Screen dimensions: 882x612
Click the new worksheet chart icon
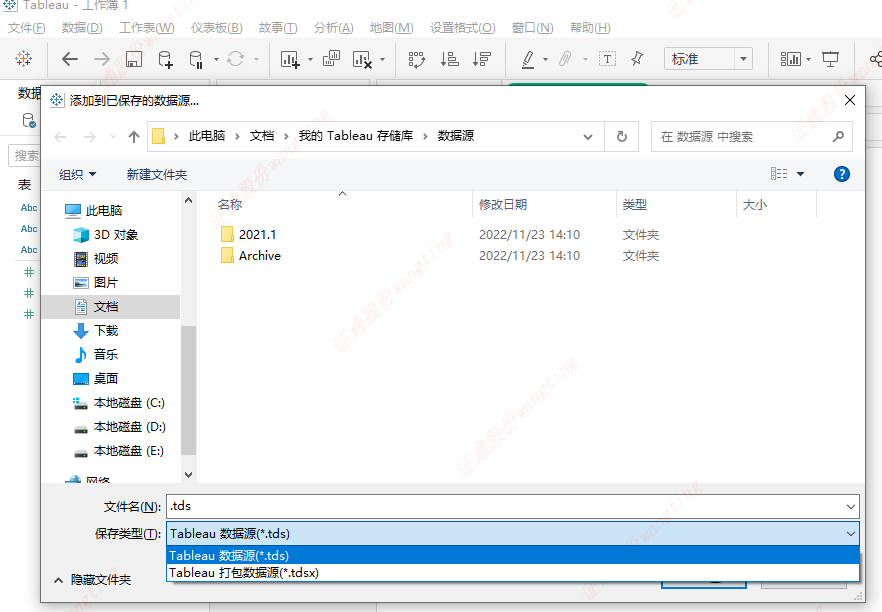click(290, 59)
